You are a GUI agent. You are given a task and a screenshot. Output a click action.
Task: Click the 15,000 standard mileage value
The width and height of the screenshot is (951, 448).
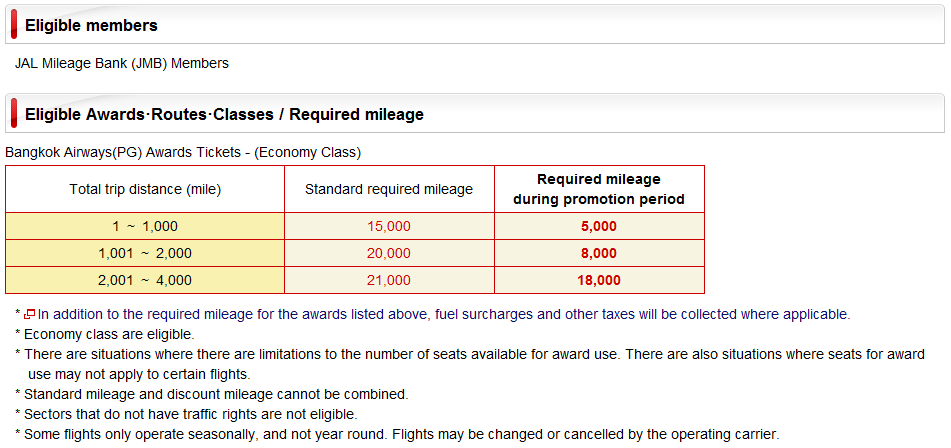point(389,226)
